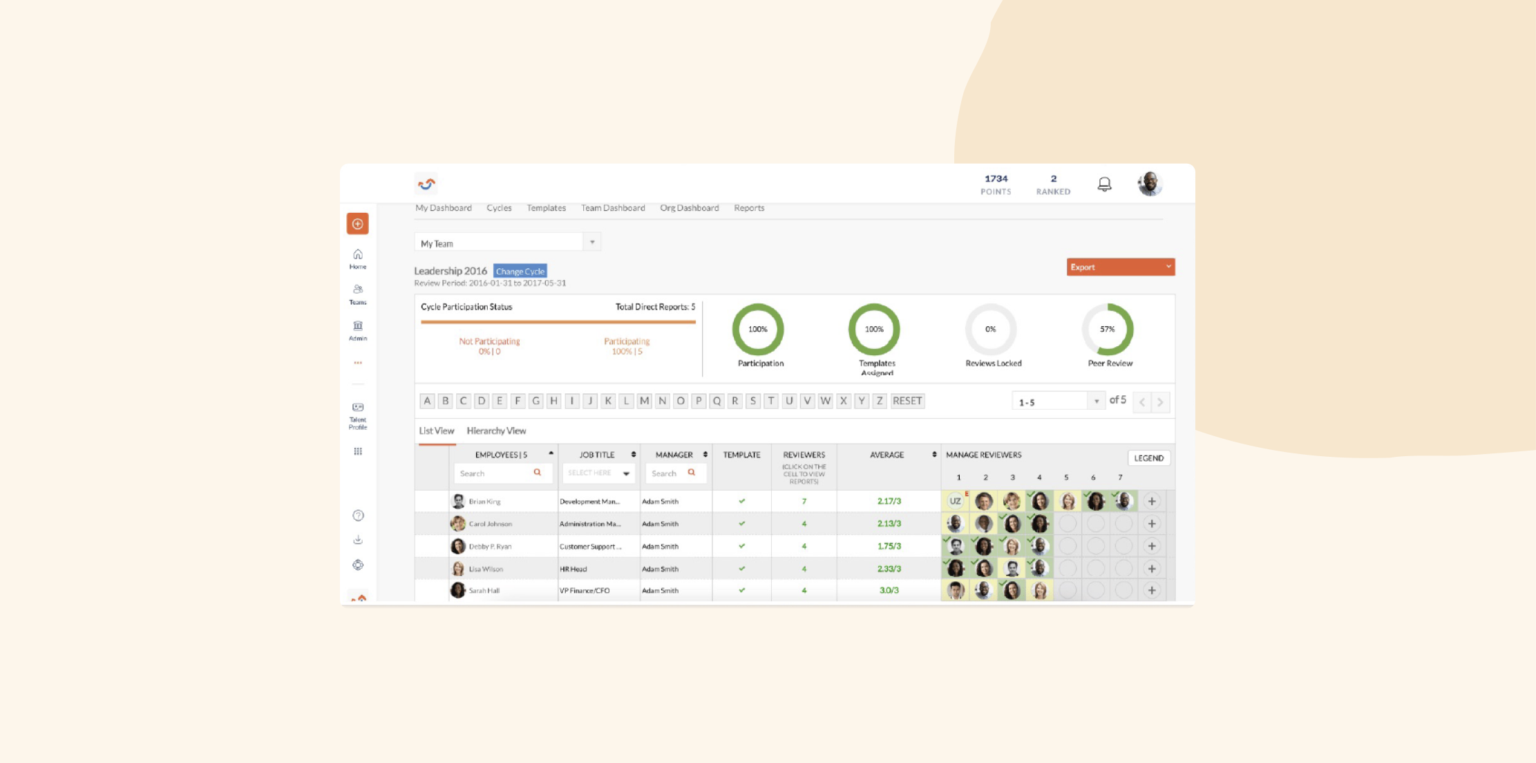Click the search icon in Employees filter
The height and width of the screenshot is (763, 1536).
(x=537, y=473)
